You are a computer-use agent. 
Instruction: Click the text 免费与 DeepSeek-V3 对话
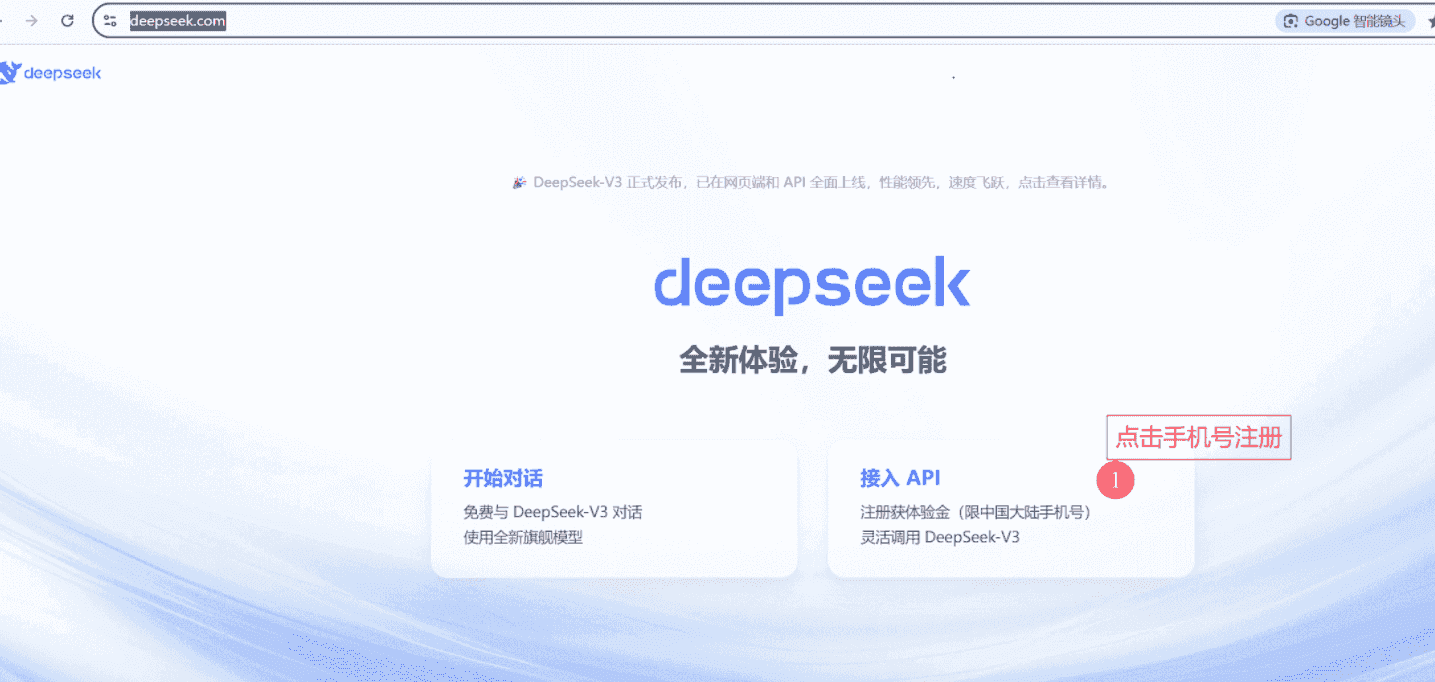pos(552,512)
